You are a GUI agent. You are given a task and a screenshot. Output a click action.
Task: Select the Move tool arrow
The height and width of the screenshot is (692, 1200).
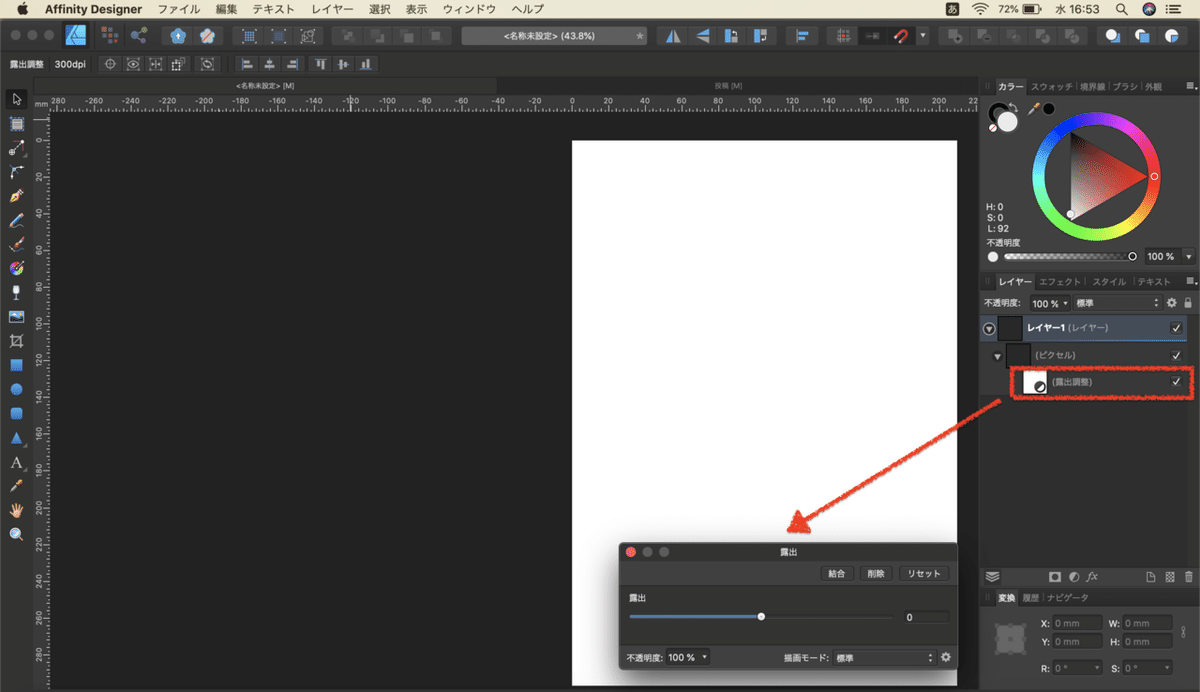tap(16, 99)
